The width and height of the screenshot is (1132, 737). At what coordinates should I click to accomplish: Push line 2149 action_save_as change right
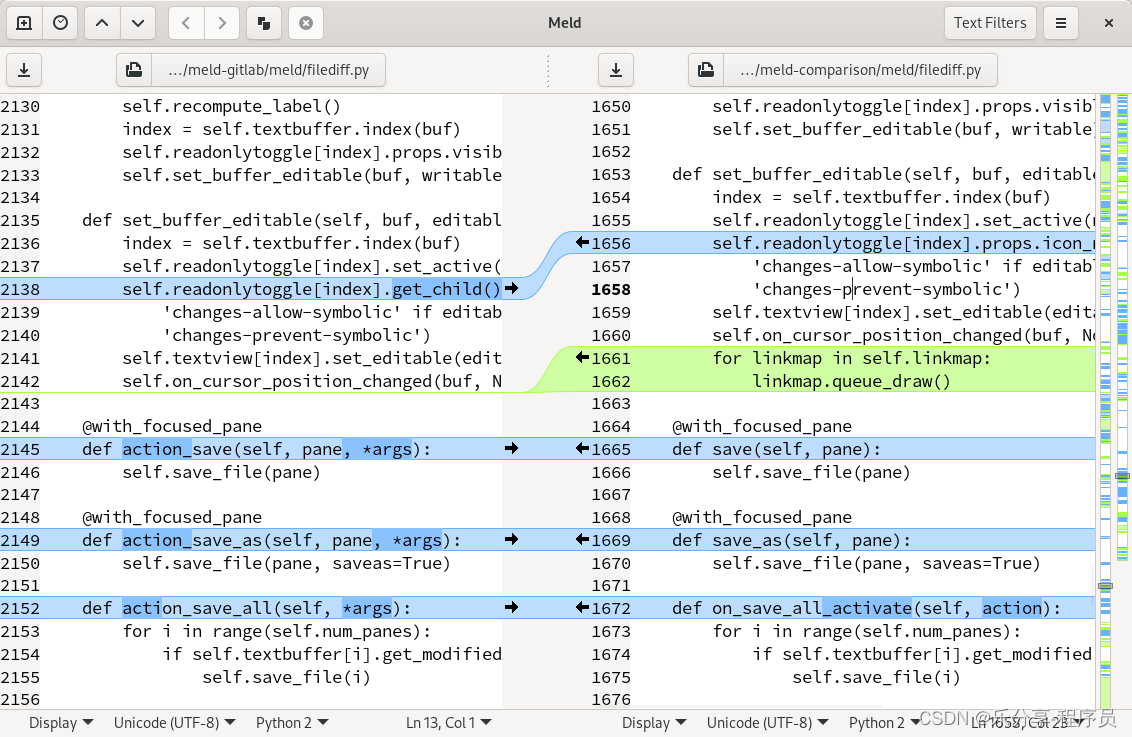click(512, 540)
